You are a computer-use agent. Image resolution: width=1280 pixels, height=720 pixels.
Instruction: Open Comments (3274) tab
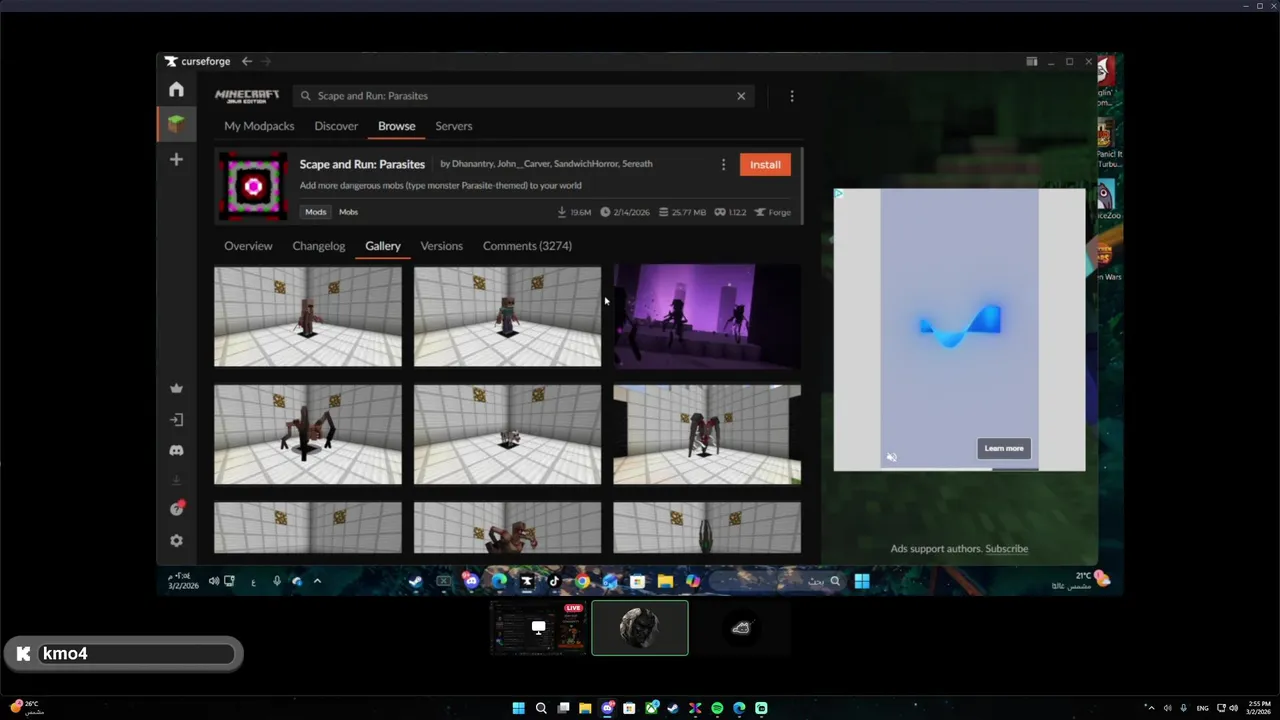point(527,246)
